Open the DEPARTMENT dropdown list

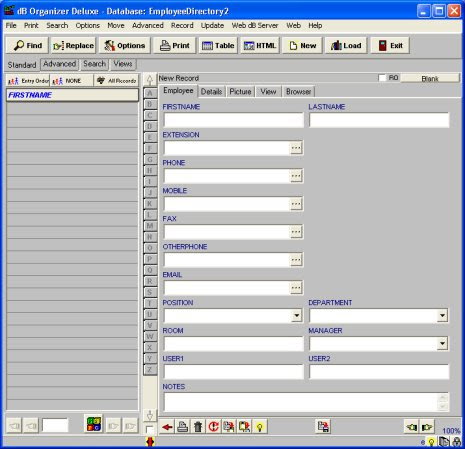[442, 315]
